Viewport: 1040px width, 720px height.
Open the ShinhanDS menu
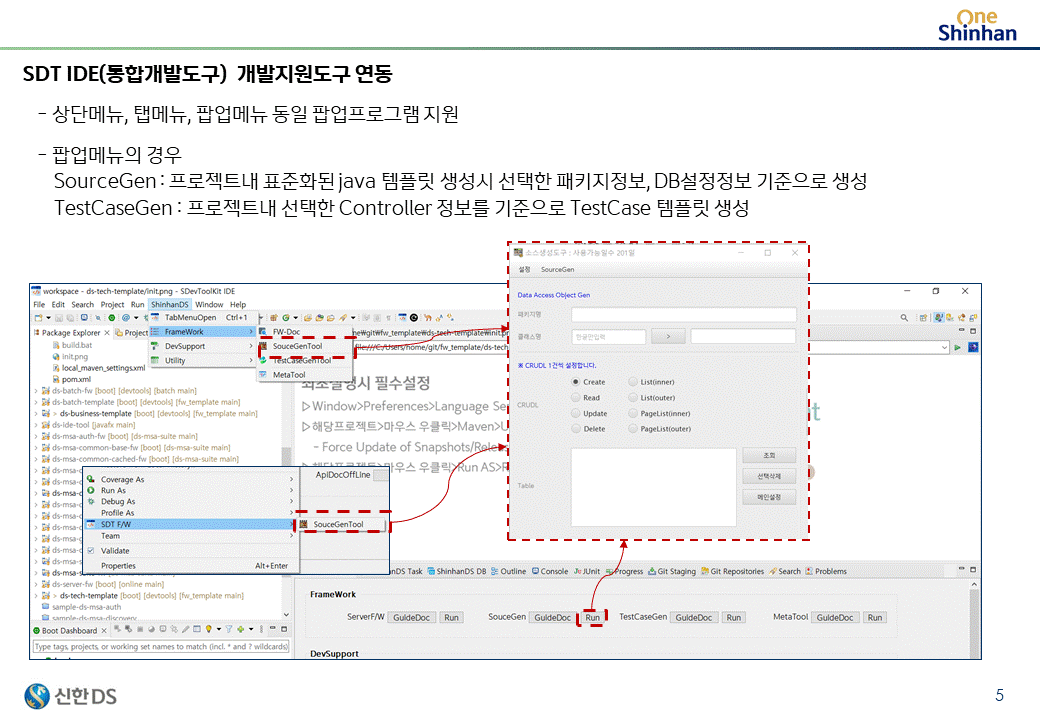170,304
